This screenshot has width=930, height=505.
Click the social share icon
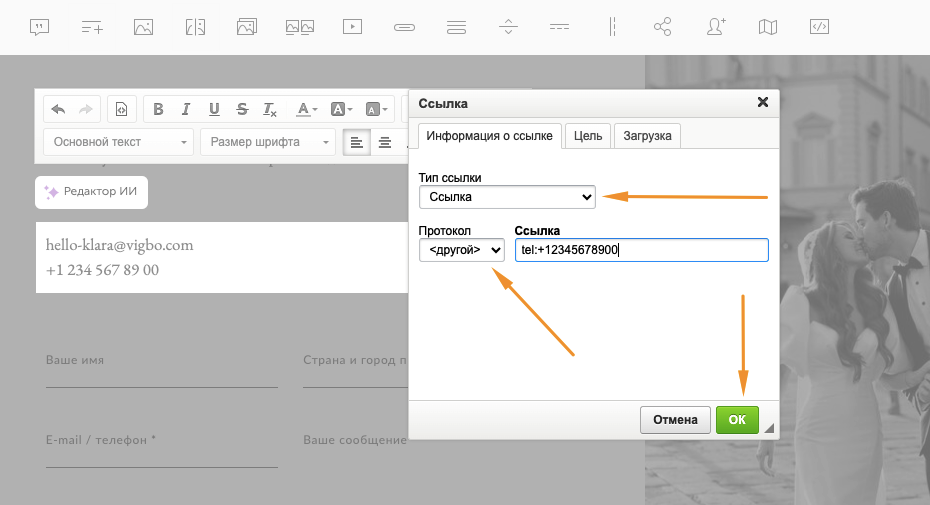click(x=662, y=27)
